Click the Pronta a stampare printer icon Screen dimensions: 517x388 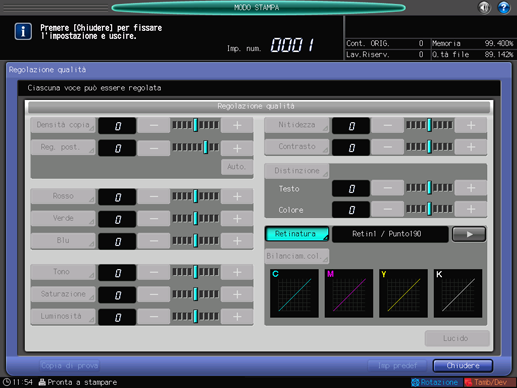[x=42, y=382]
